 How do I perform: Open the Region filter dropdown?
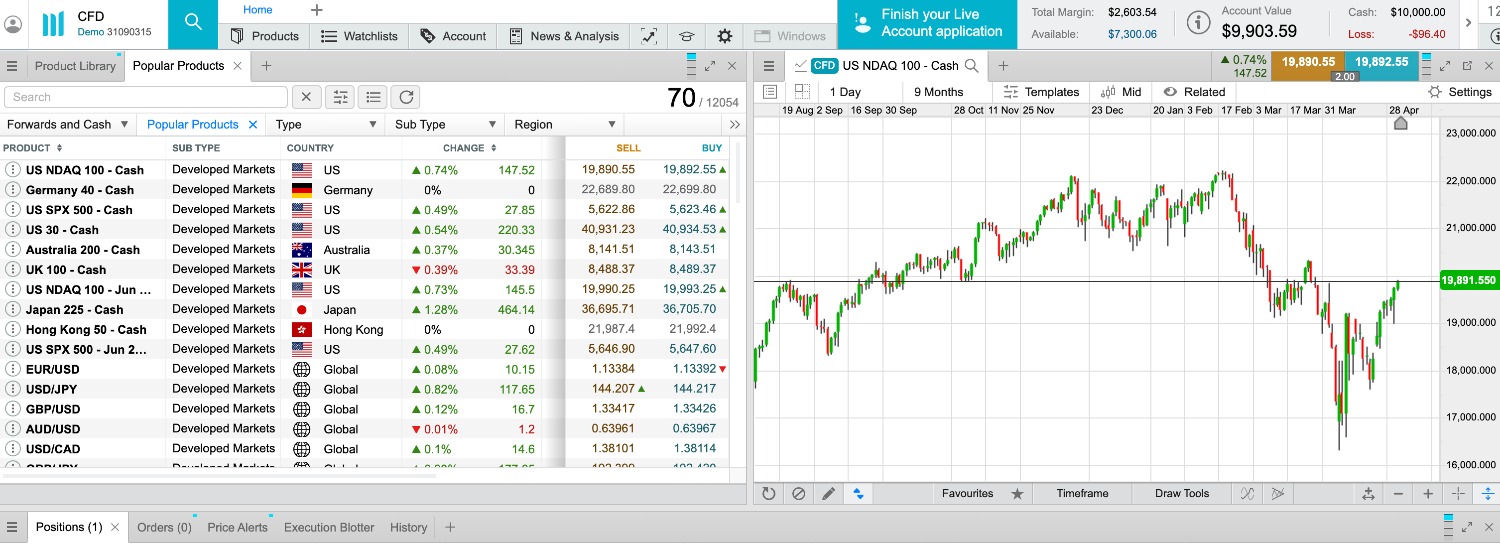565,125
